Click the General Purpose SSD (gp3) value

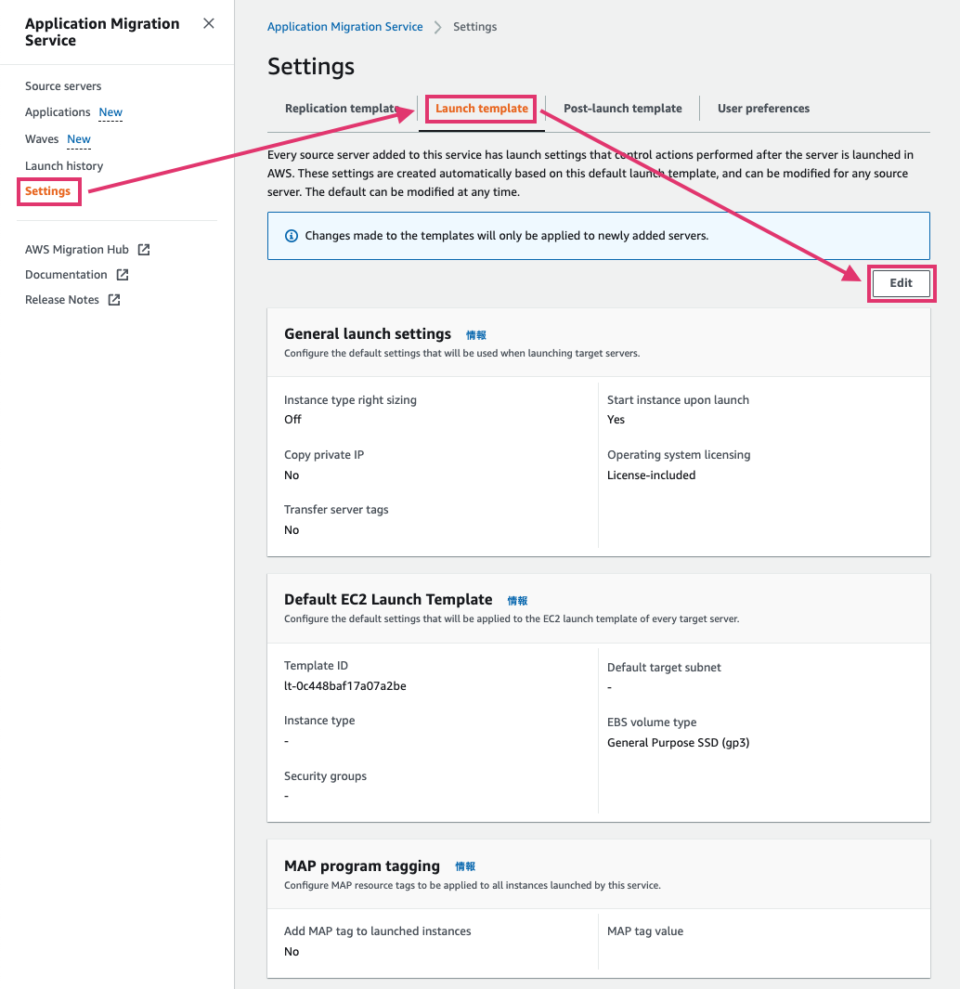[x=678, y=743]
